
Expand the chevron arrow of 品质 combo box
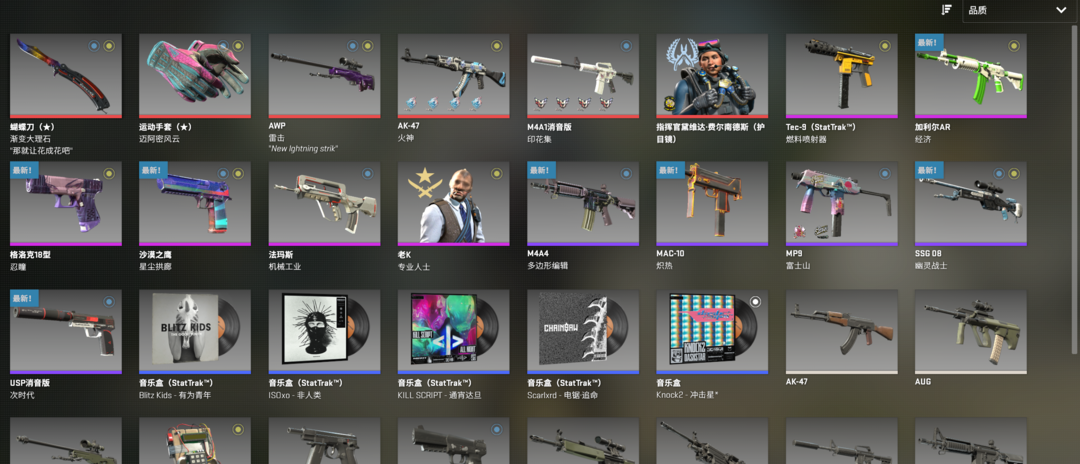tap(1060, 10)
